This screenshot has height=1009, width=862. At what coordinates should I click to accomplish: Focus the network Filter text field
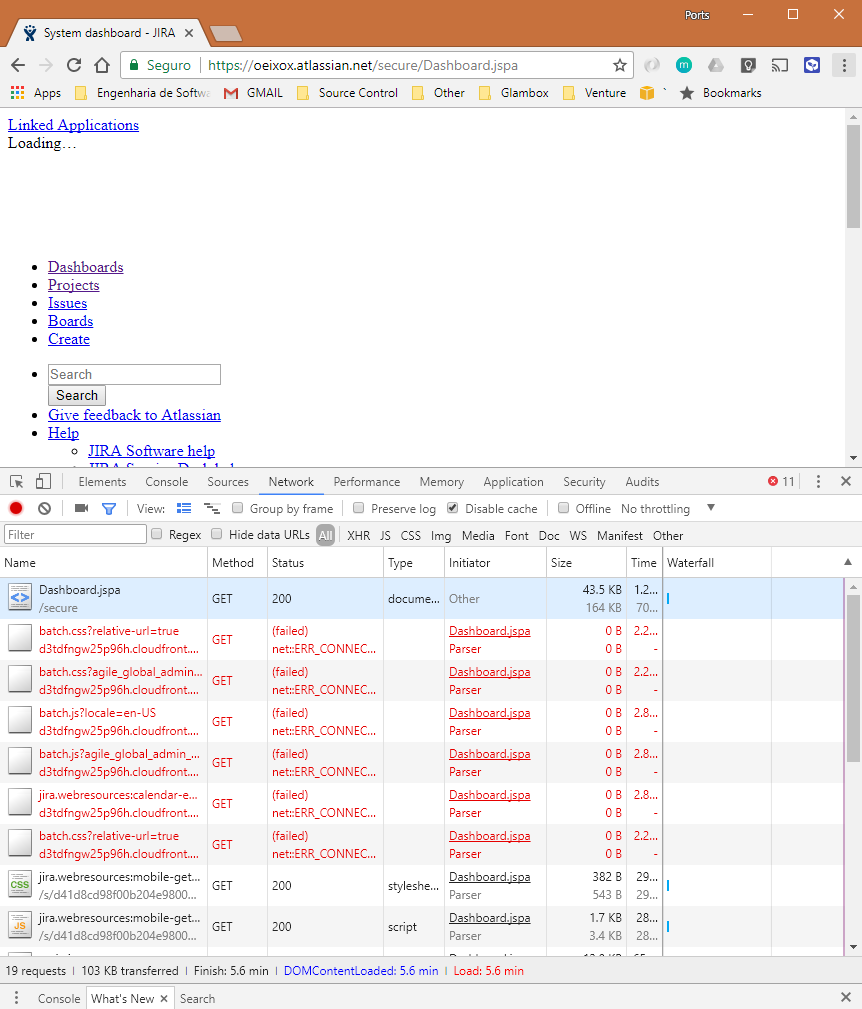pyautogui.click(x=75, y=534)
